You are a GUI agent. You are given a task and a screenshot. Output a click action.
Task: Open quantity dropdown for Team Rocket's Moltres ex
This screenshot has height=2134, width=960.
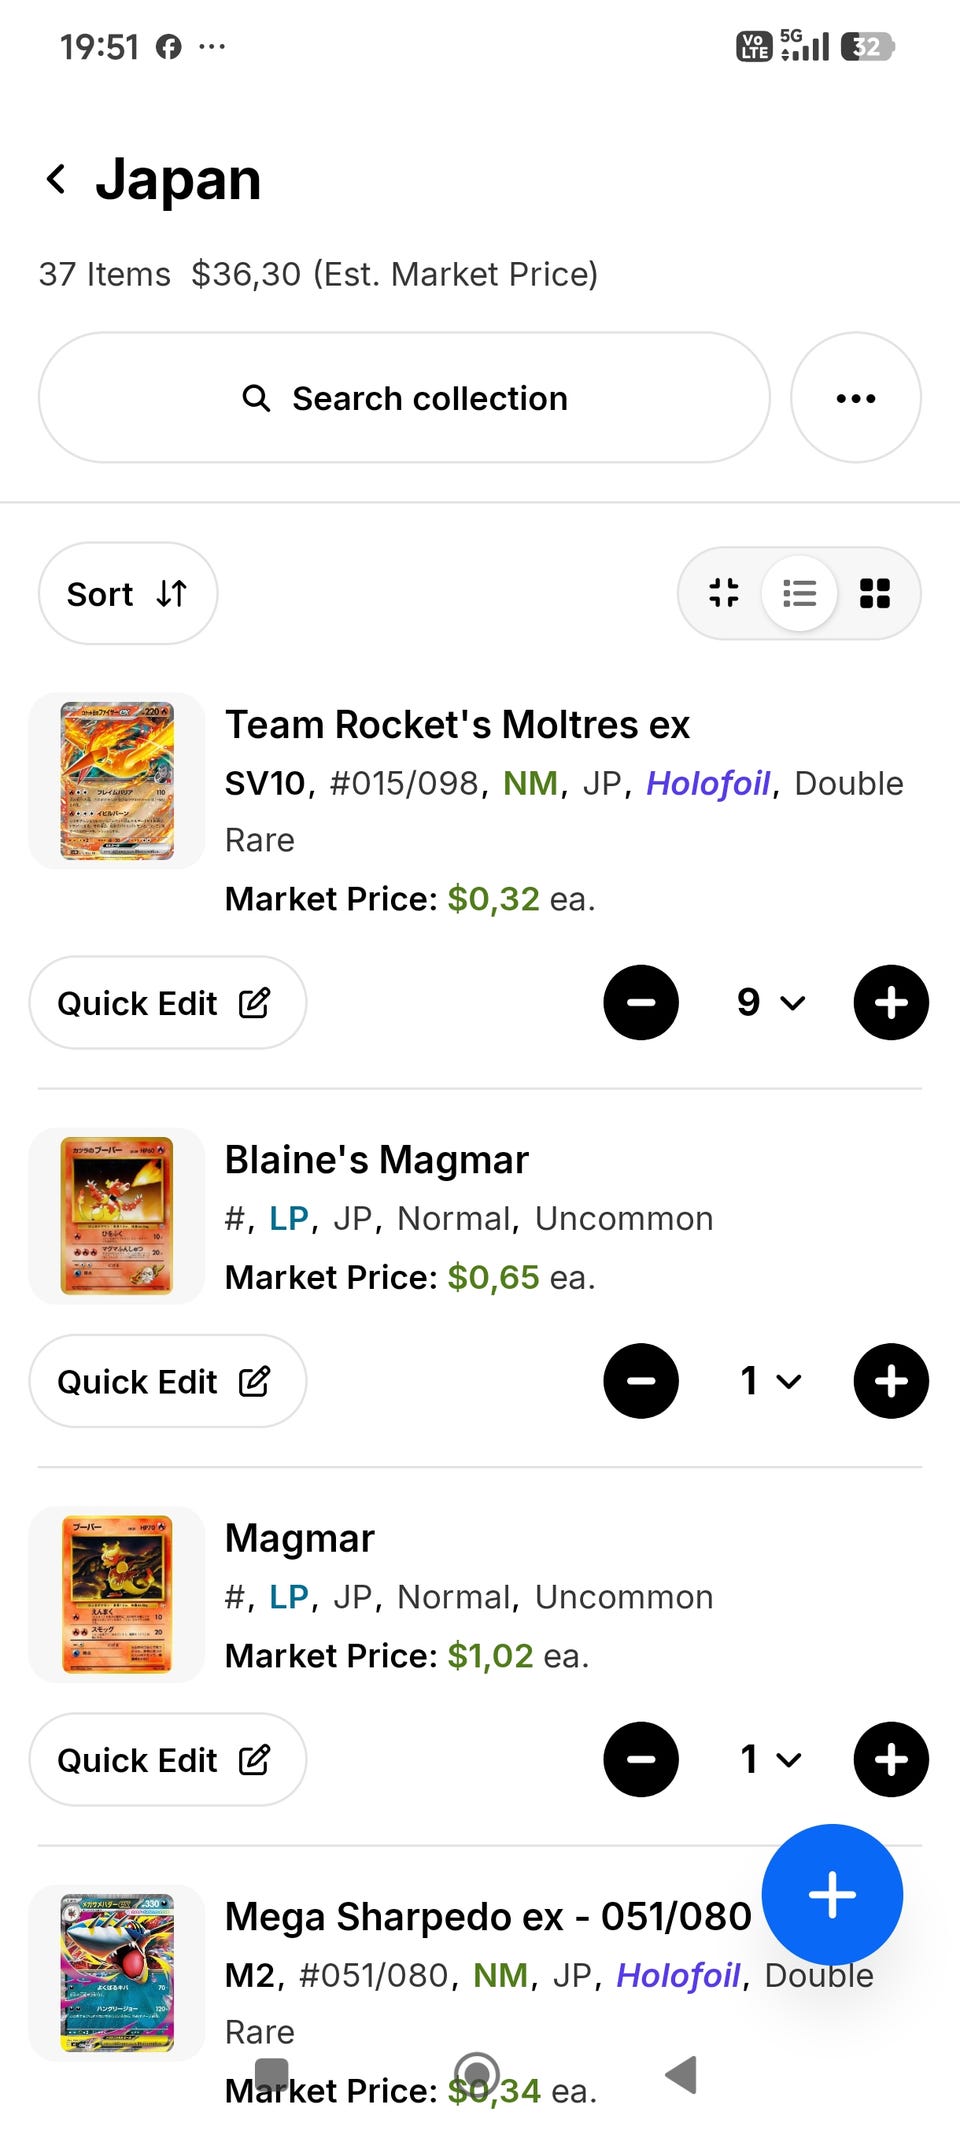pyautogui.click(x=769, y=1002)
